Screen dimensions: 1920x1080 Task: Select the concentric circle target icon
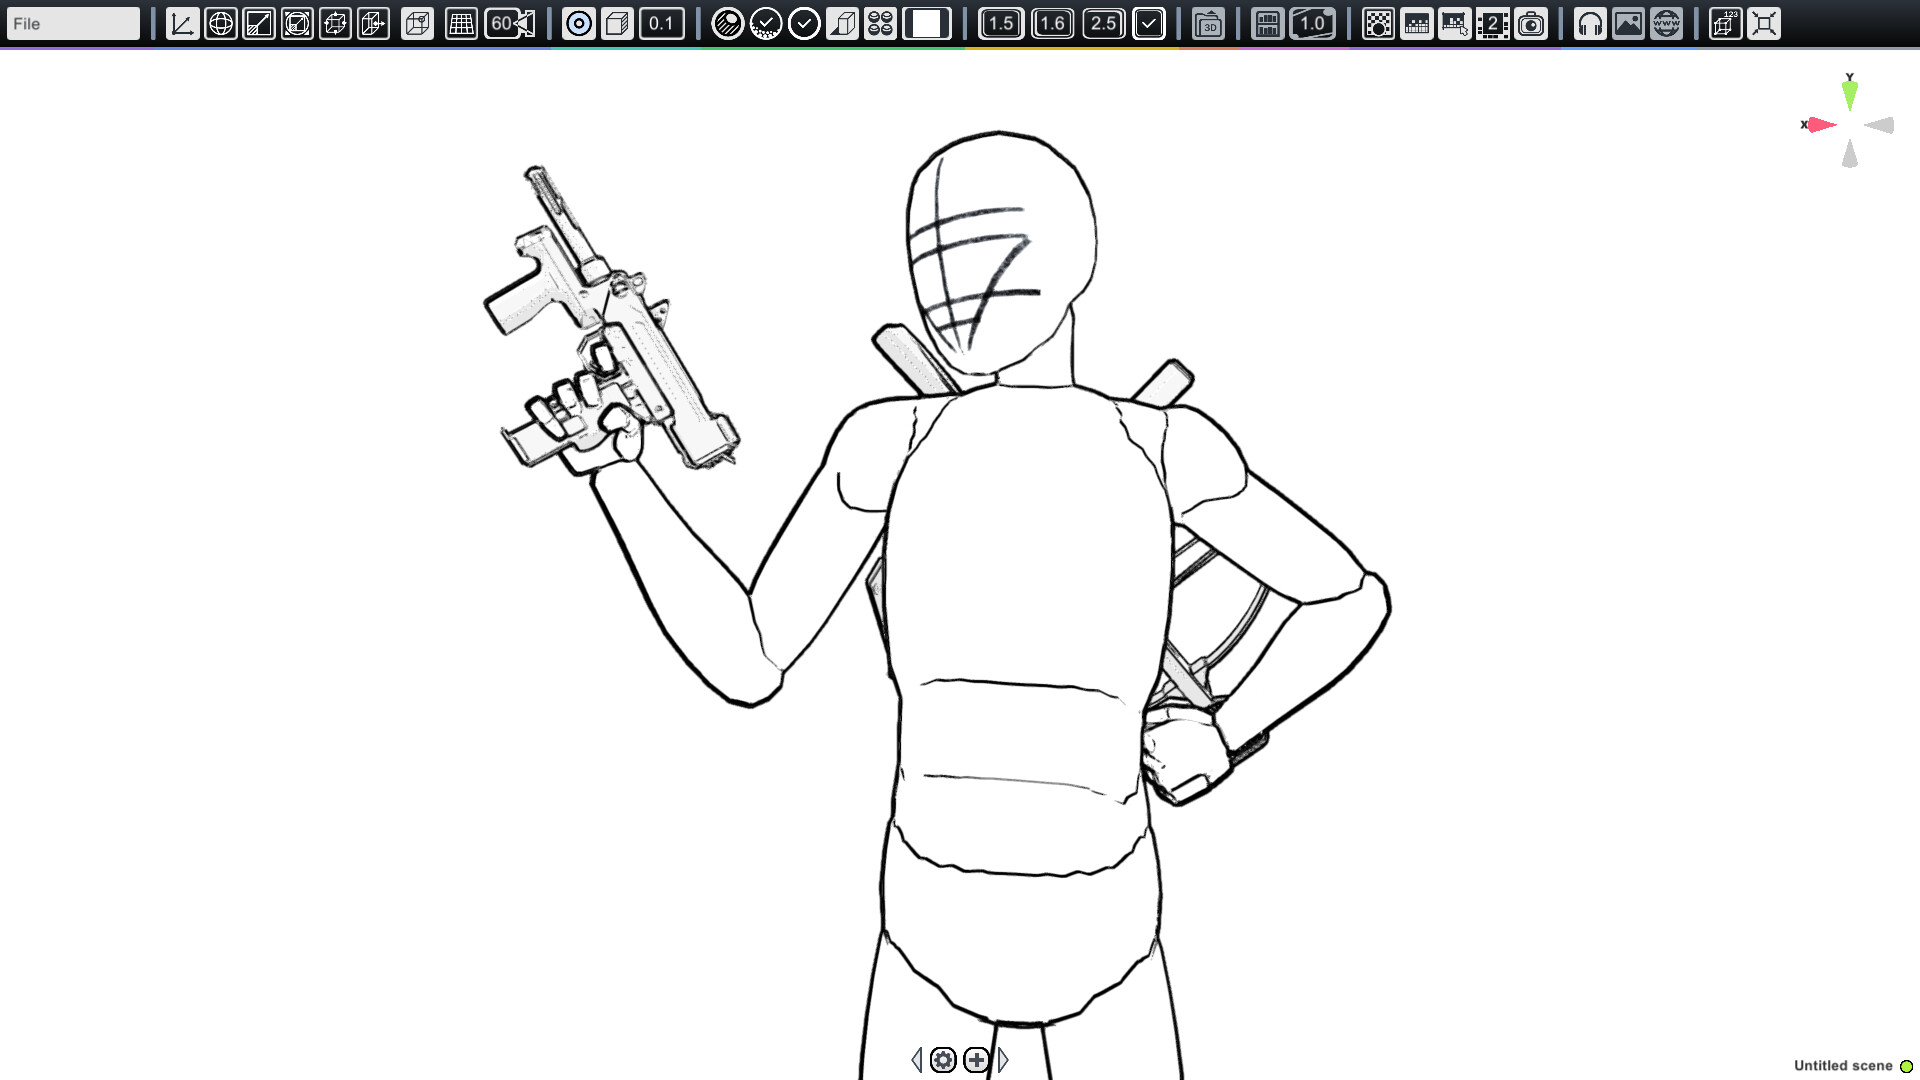click(579, 23)
